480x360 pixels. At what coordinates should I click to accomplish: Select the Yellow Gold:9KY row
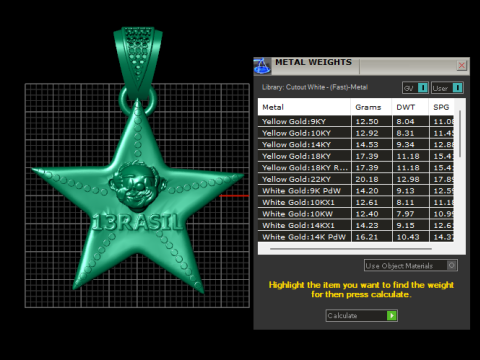coord(356,121)
